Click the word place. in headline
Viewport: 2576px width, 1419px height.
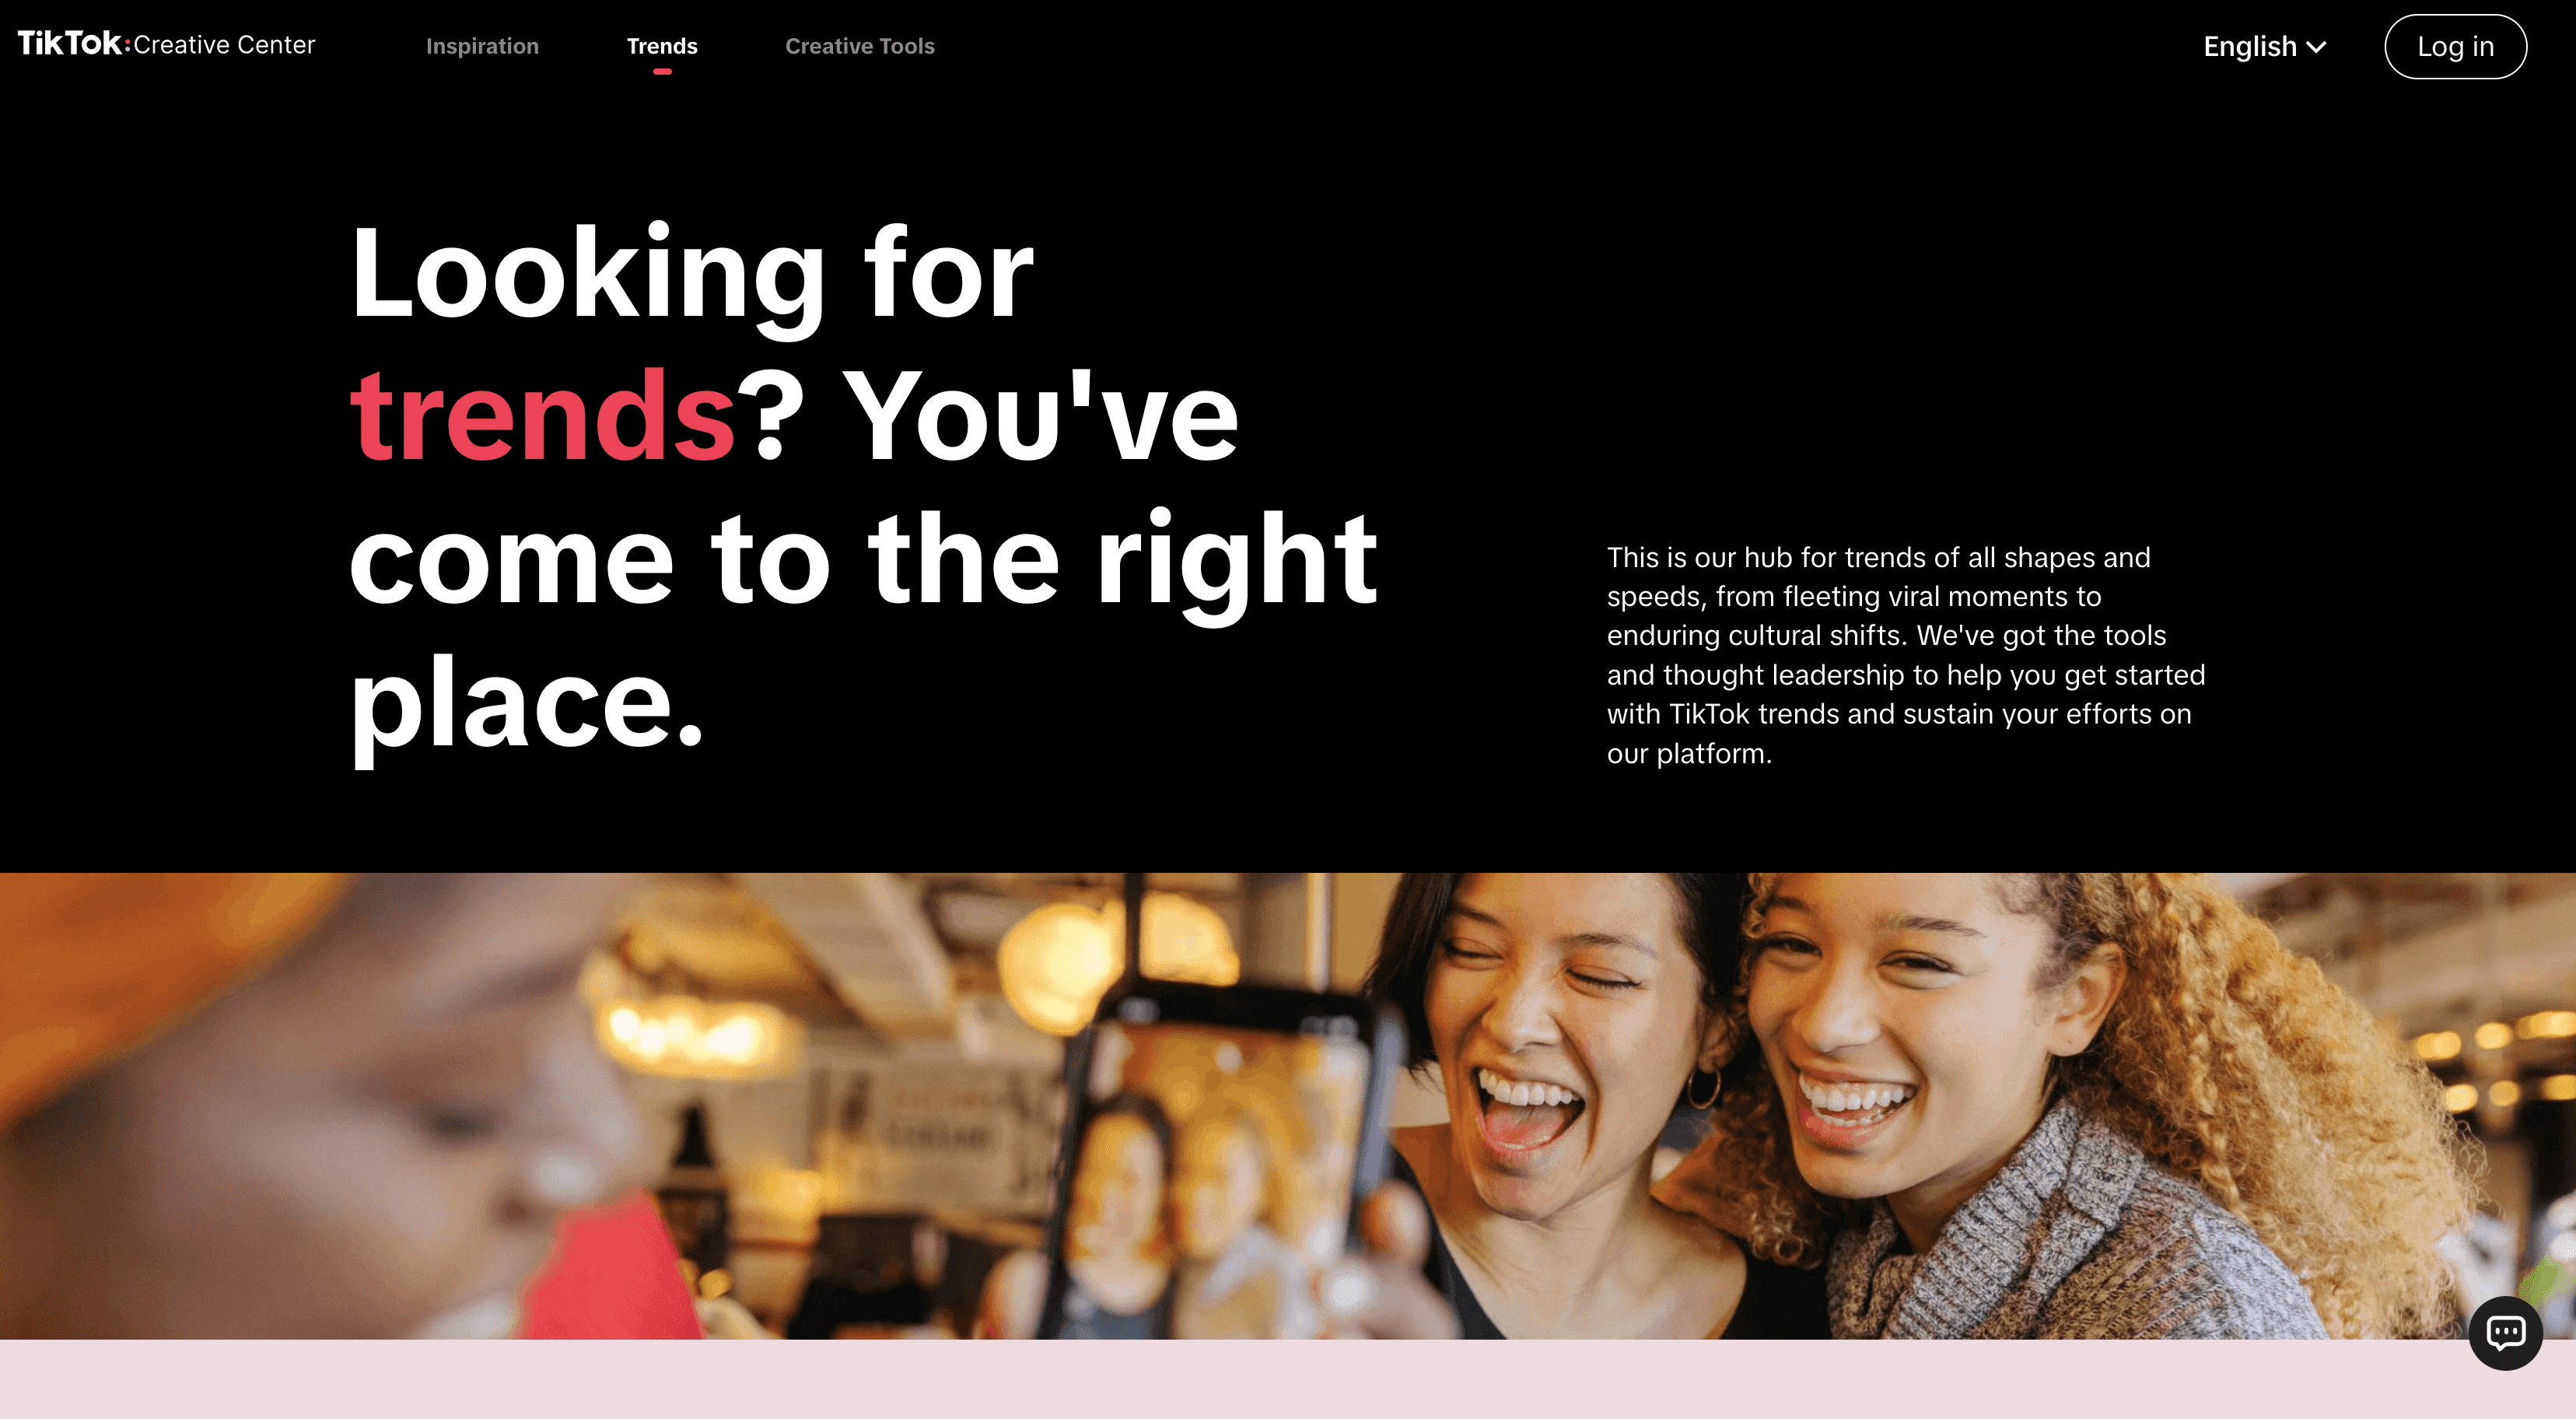coord(527,705)
